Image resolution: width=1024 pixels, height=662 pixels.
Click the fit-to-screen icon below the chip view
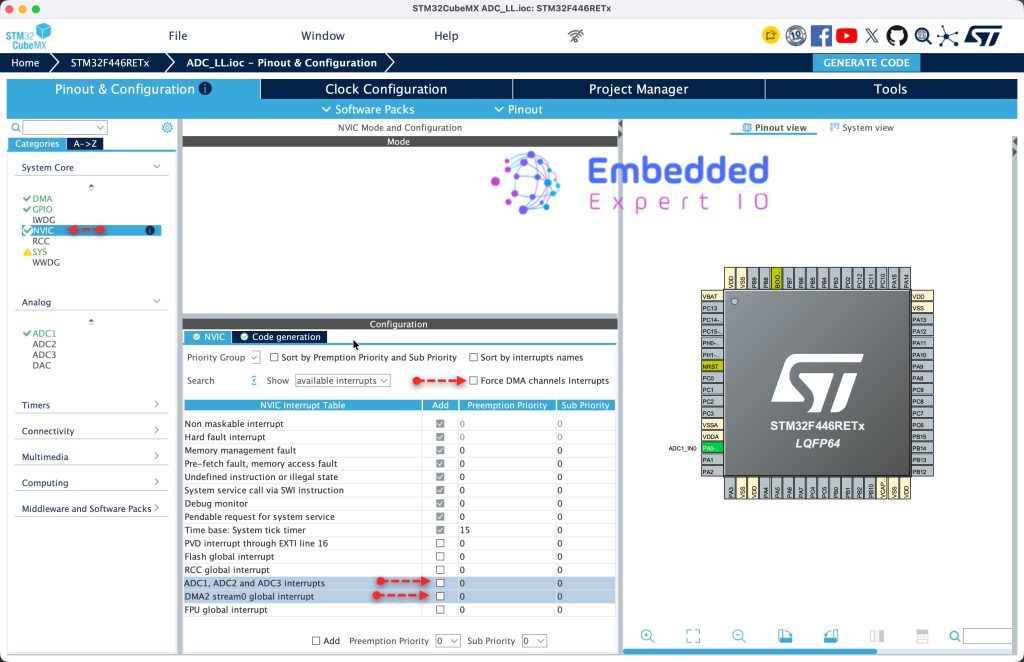coord(693,636)
